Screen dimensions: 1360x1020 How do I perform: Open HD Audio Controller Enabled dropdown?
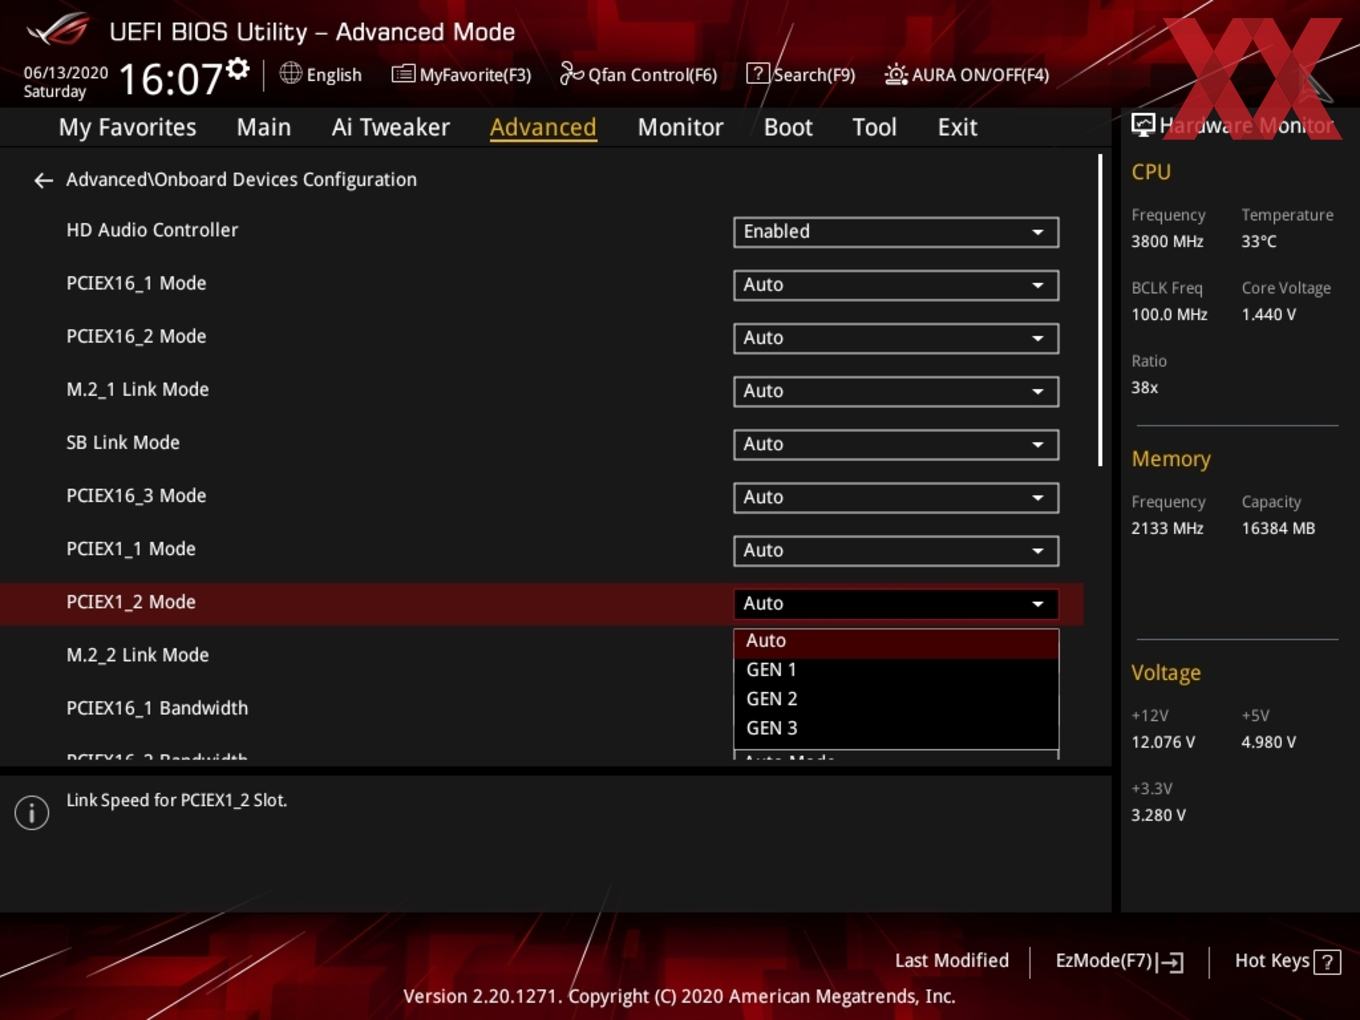pyautogui.click(x=896, y=232)
